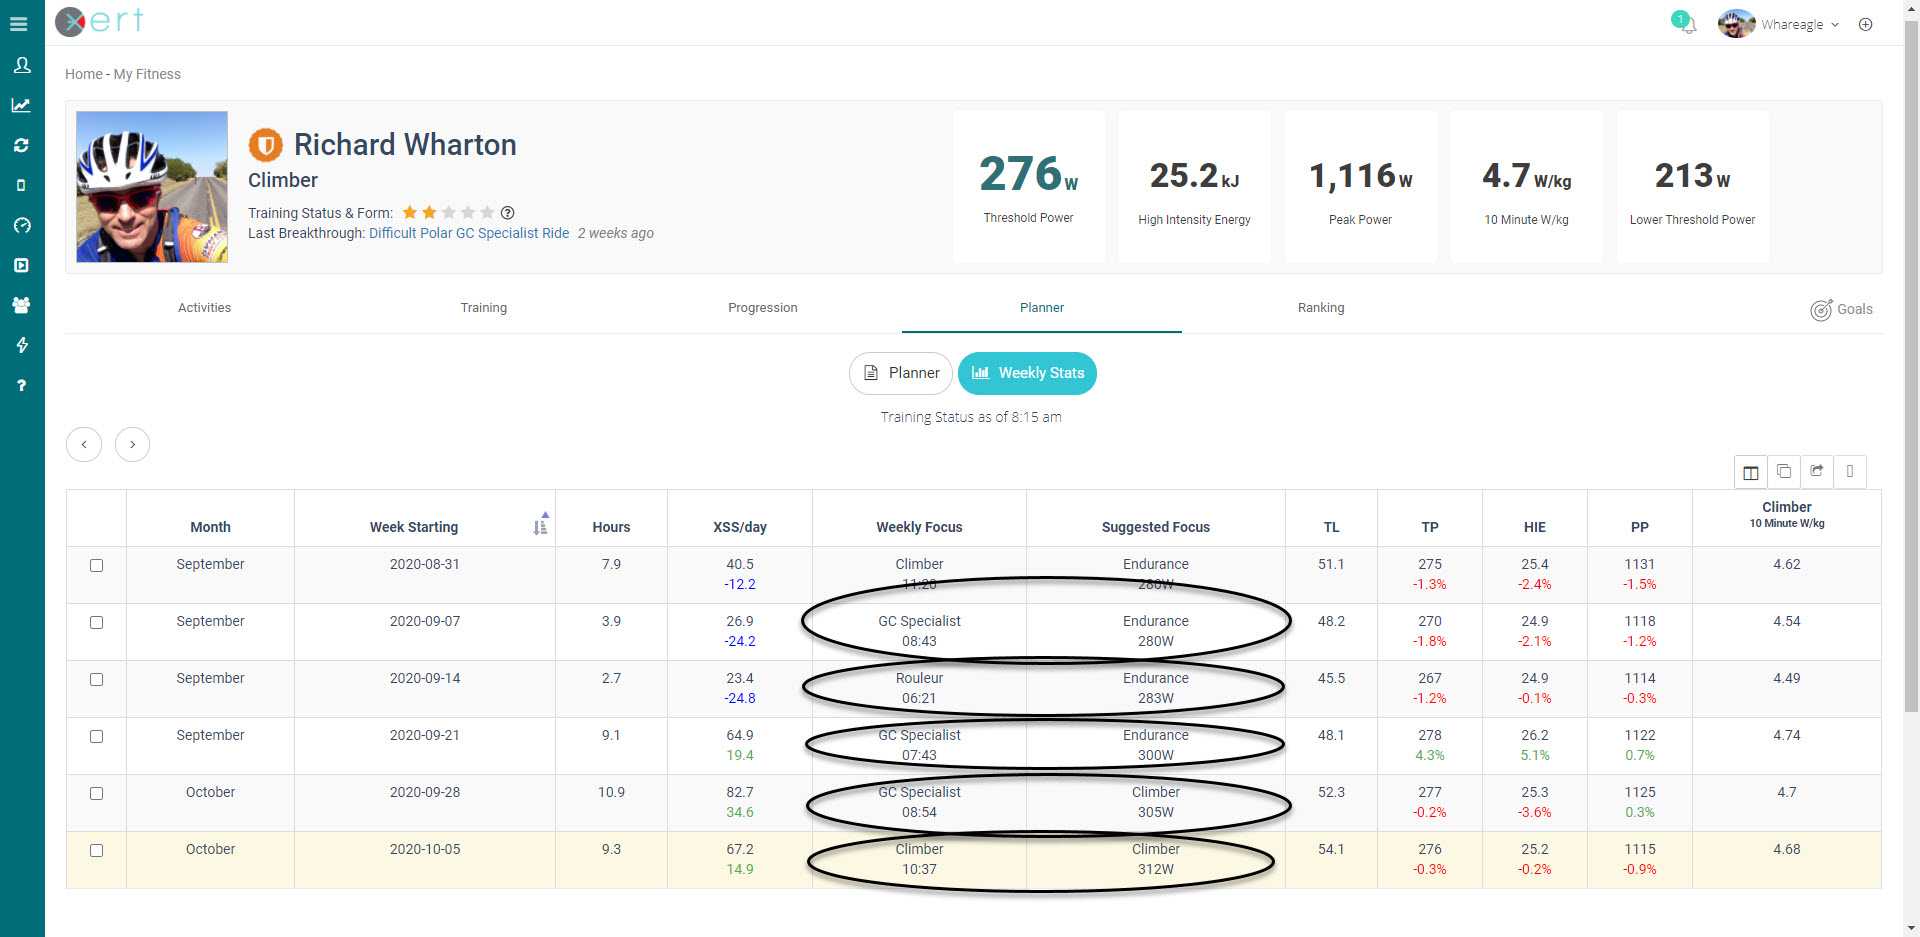Open the dashboard gauge icon in sidebar

21,225
